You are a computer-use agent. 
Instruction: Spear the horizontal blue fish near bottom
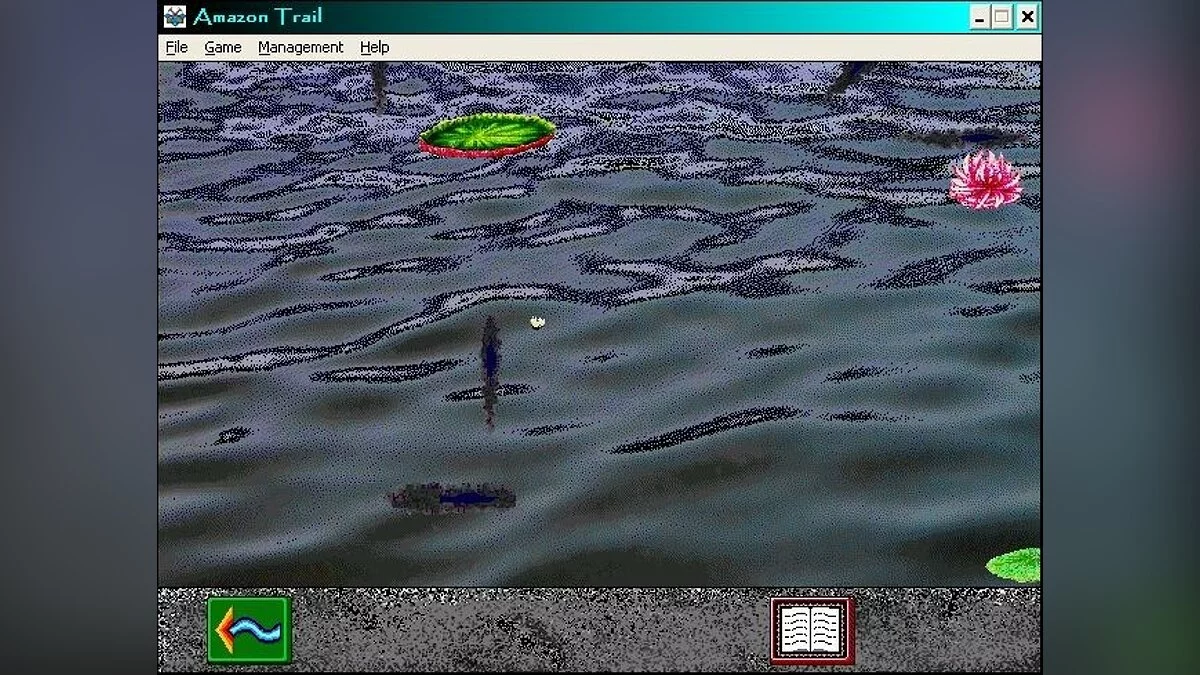coord(455,497)
